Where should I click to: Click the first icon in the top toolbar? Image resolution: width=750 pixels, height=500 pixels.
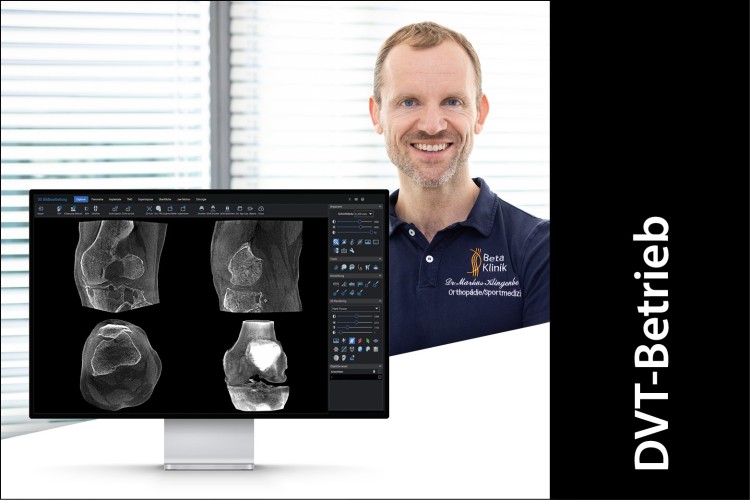click(41, 209)
